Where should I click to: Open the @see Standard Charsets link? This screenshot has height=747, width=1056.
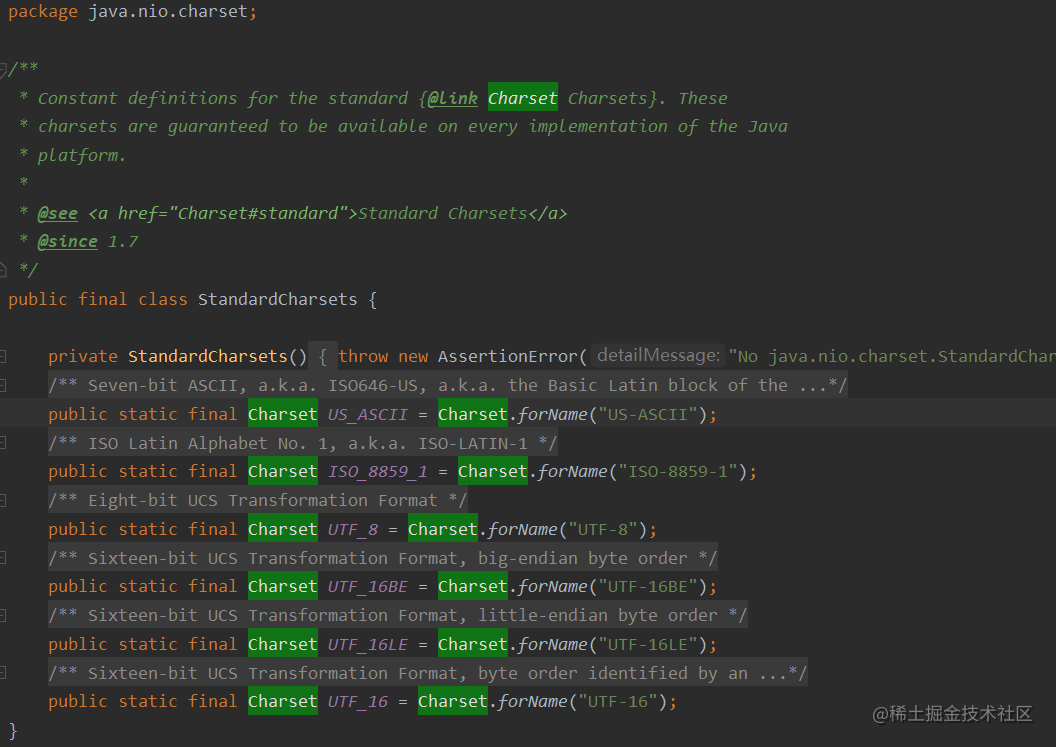[57, 212]
